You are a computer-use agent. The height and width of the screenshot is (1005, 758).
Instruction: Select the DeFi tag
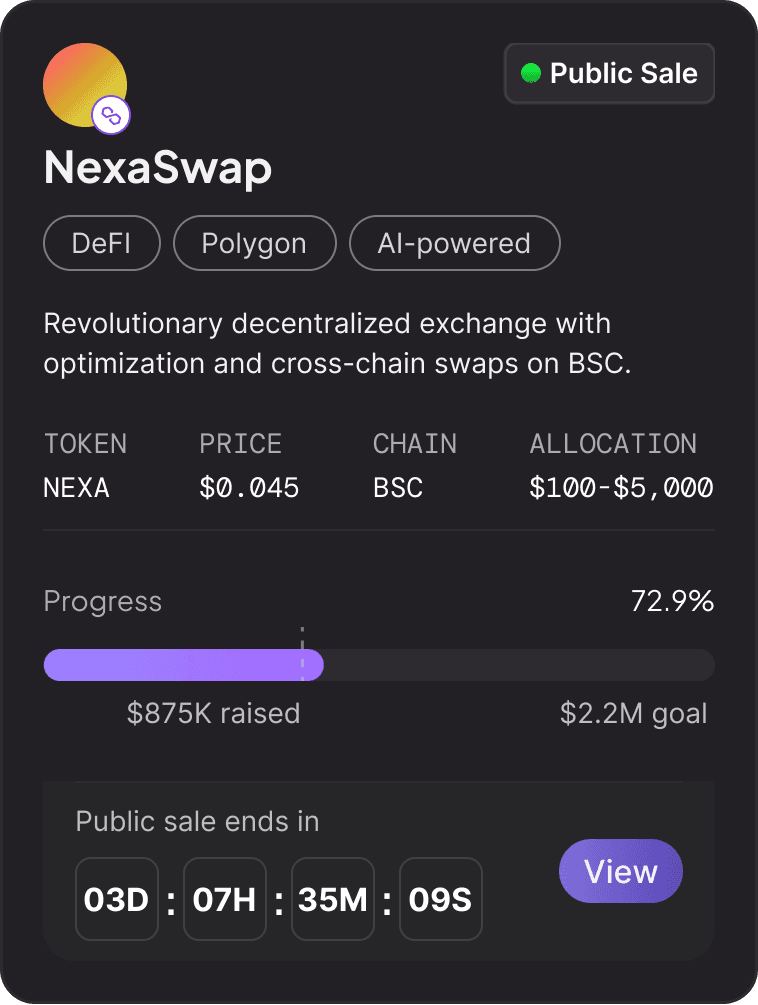[x=102, y=243]
